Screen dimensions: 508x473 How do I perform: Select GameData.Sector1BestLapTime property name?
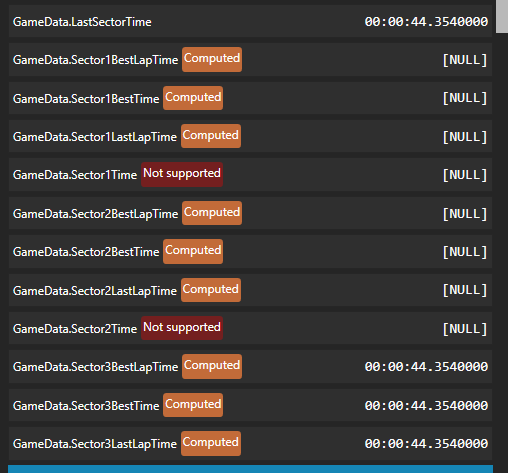click(x=95, y=60)
